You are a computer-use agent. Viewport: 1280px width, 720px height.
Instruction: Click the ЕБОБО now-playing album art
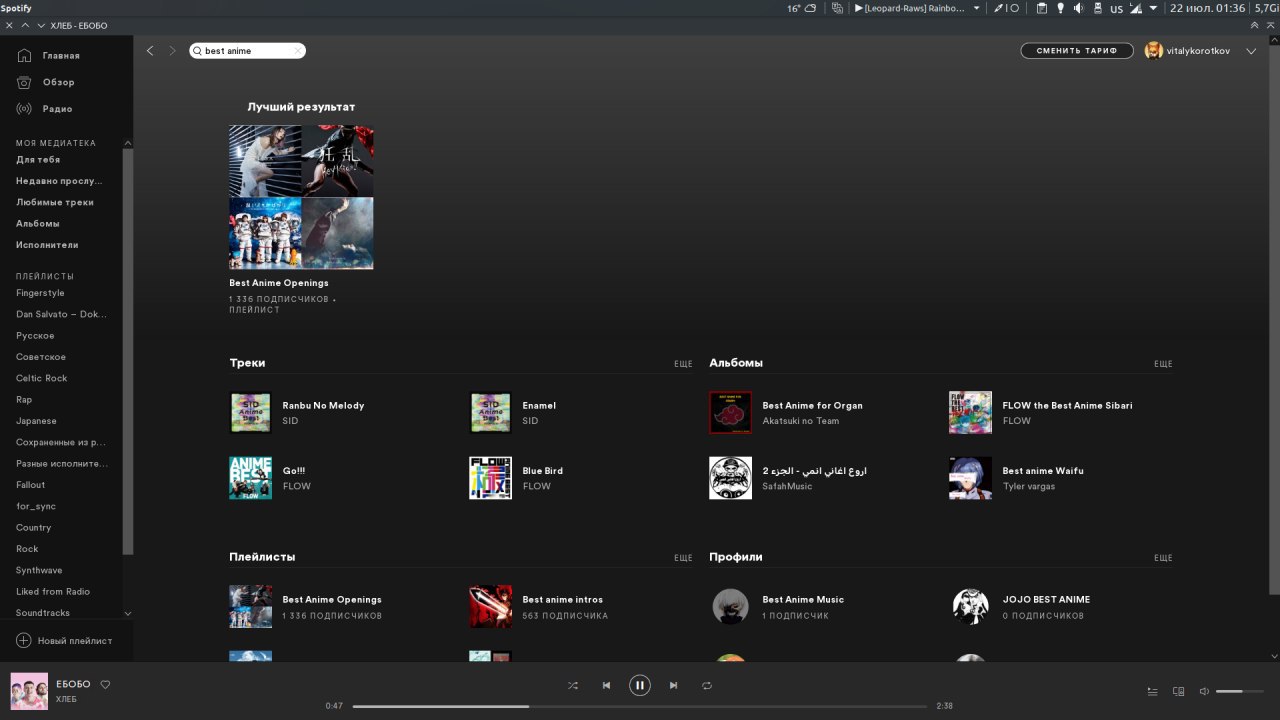pyautogui.click(x=29, y=691)
